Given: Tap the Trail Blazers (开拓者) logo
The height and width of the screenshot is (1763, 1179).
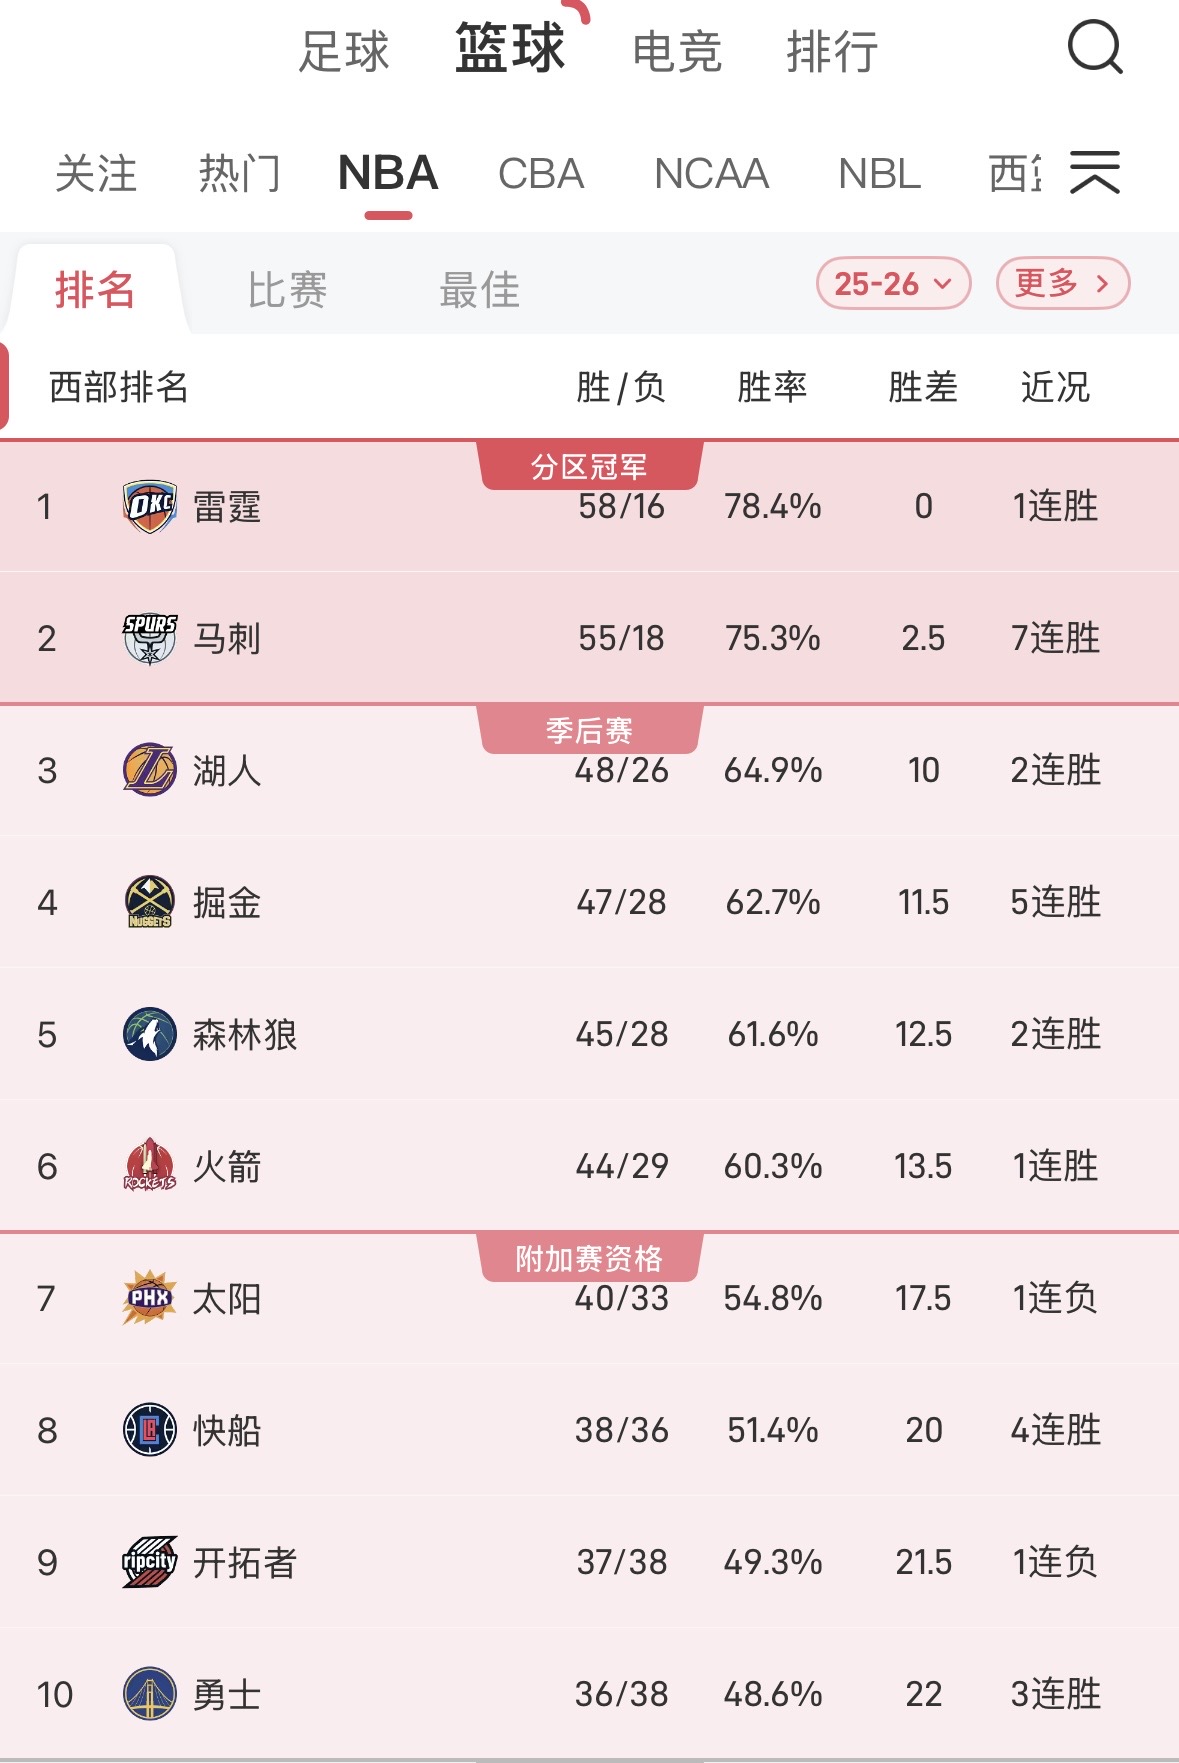Looking at the screenshot, I should point(150,1562).
